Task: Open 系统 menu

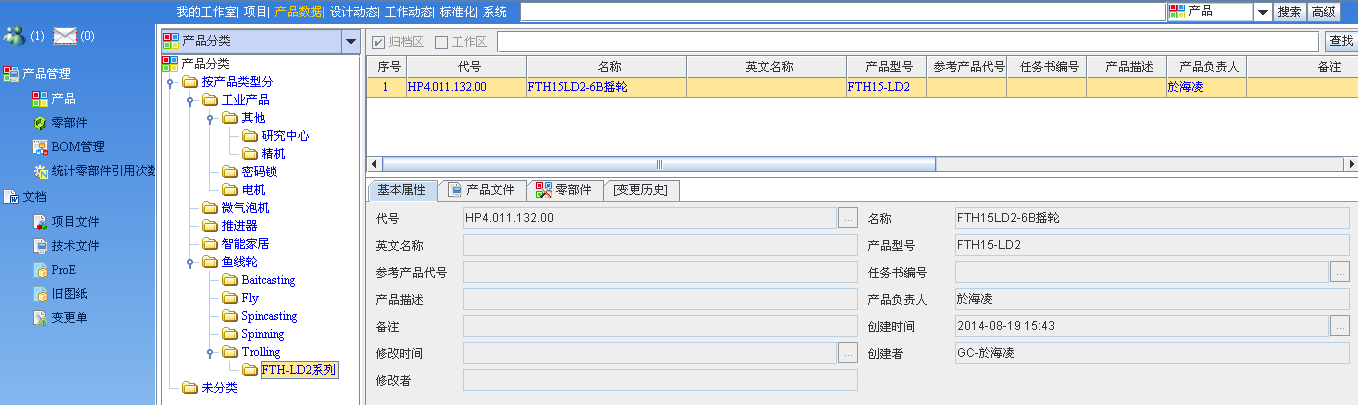Action: 495,12
